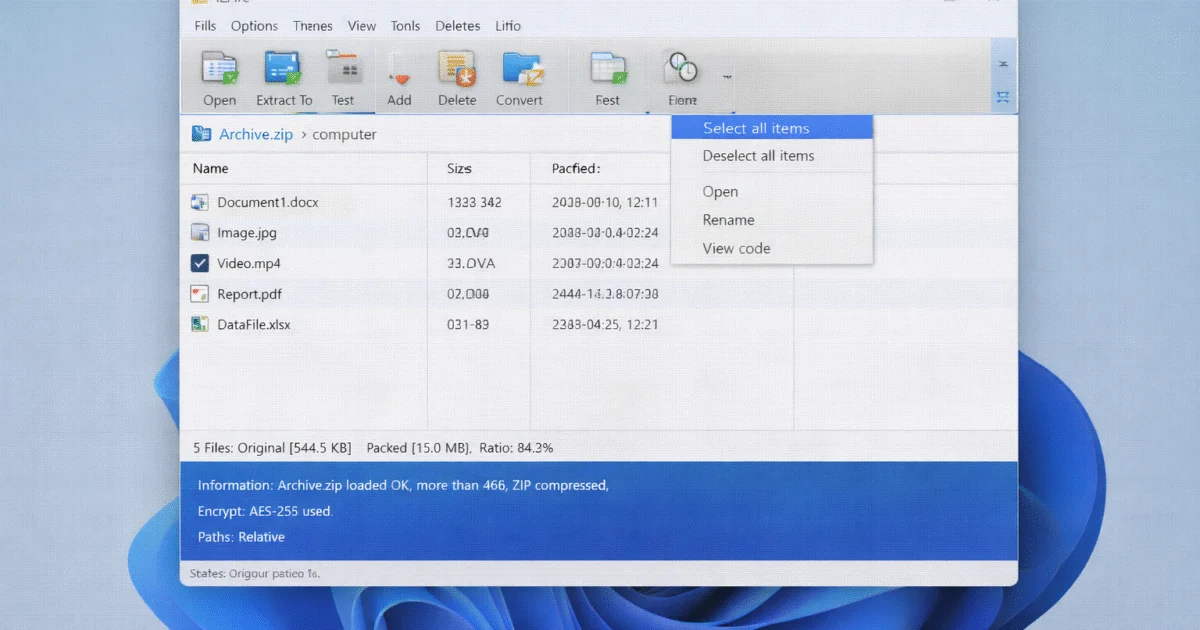Uncheck the Video.mp4 checkbox

pos(199,264)
